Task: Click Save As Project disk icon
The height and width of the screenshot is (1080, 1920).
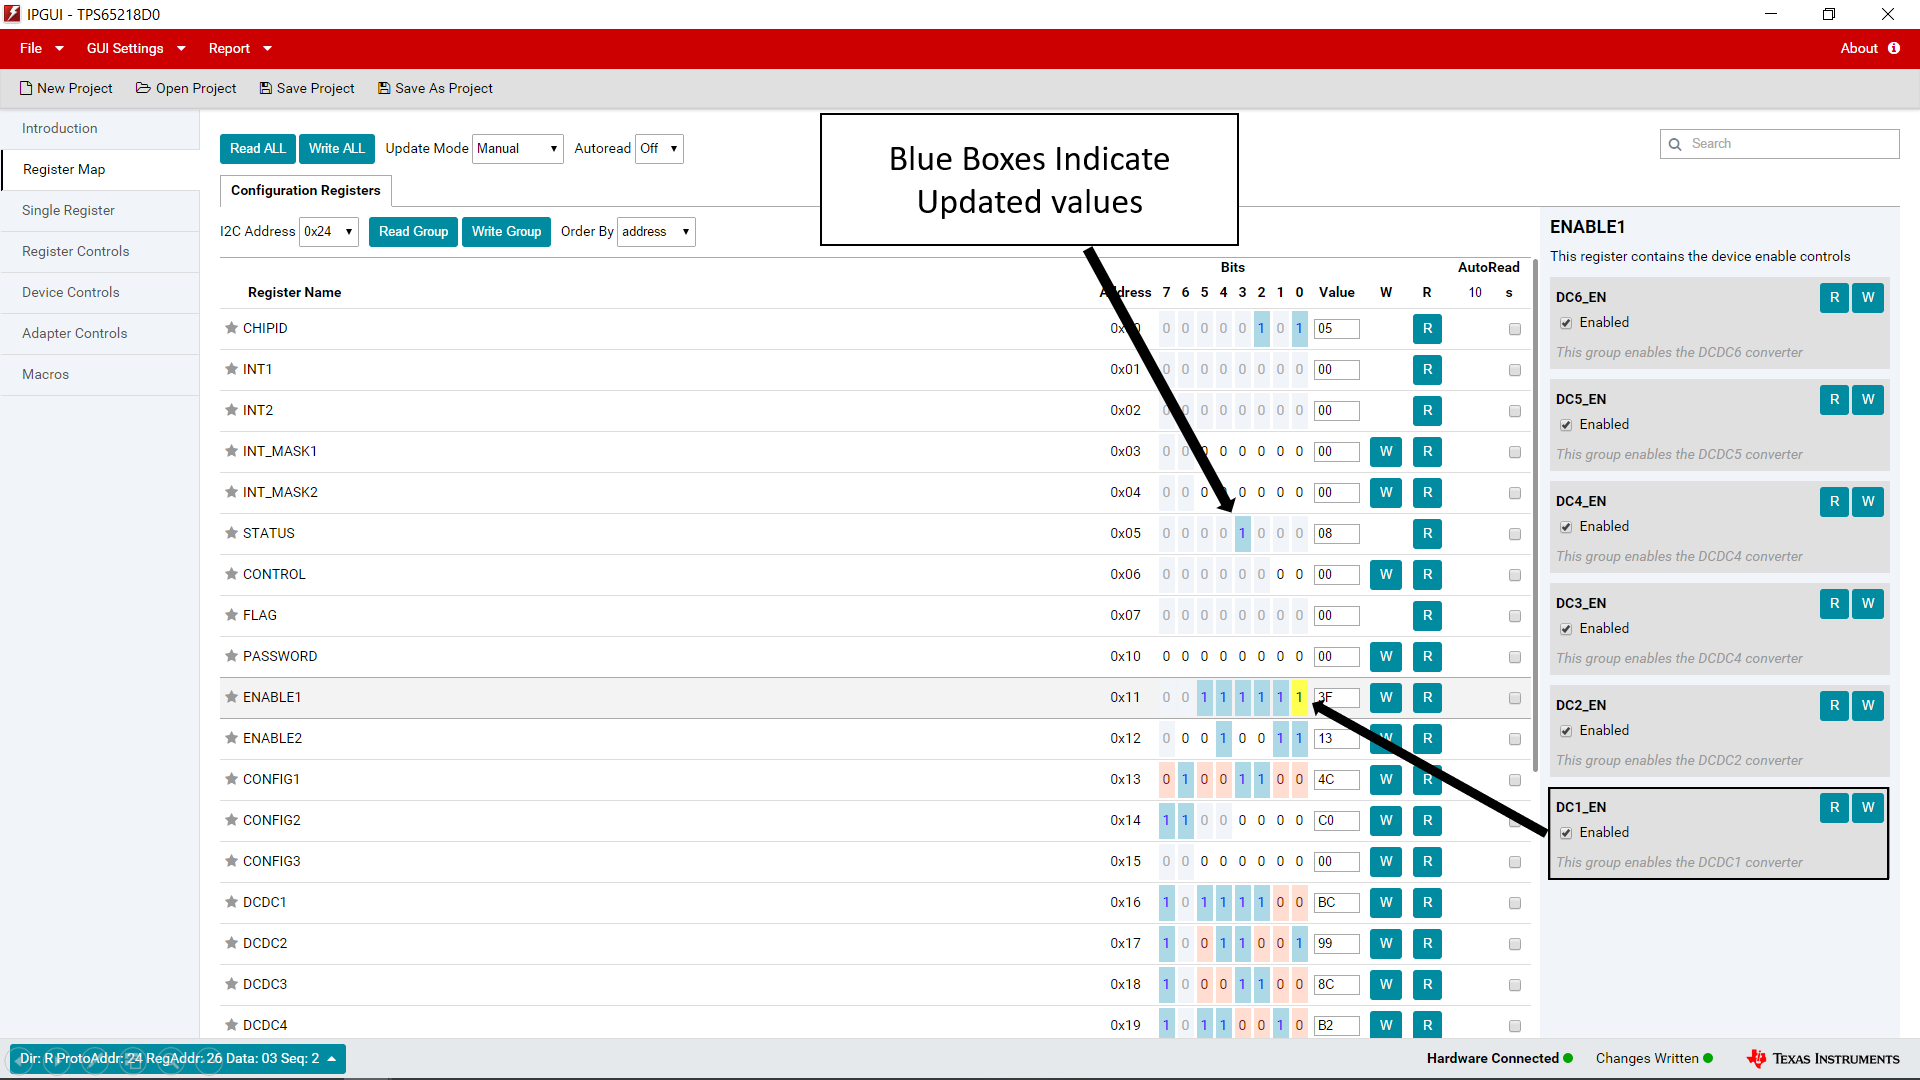Action: pos(384,88)
